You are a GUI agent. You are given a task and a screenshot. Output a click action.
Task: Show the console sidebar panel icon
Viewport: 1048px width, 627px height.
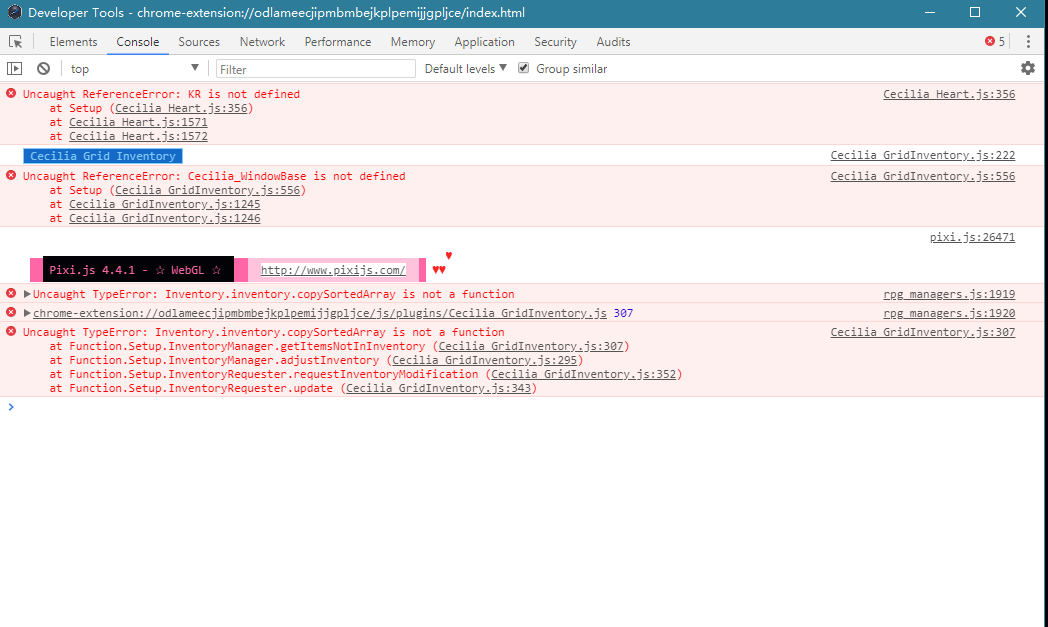[x=15, y=68]
